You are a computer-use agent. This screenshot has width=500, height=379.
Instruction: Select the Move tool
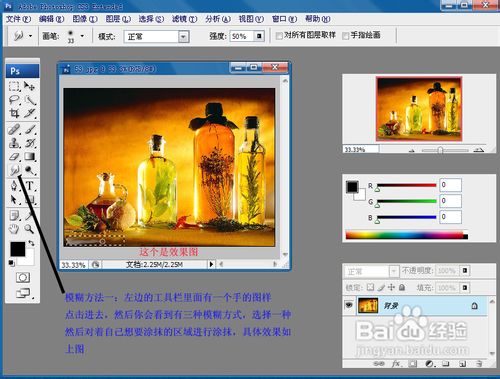coord(29,86)
